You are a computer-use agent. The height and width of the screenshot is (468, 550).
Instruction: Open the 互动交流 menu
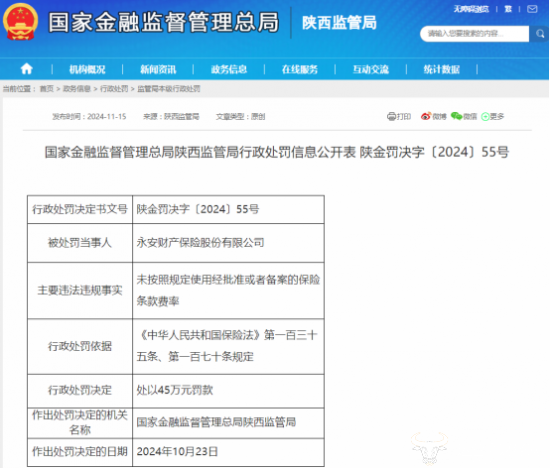[x=371, y=69]
